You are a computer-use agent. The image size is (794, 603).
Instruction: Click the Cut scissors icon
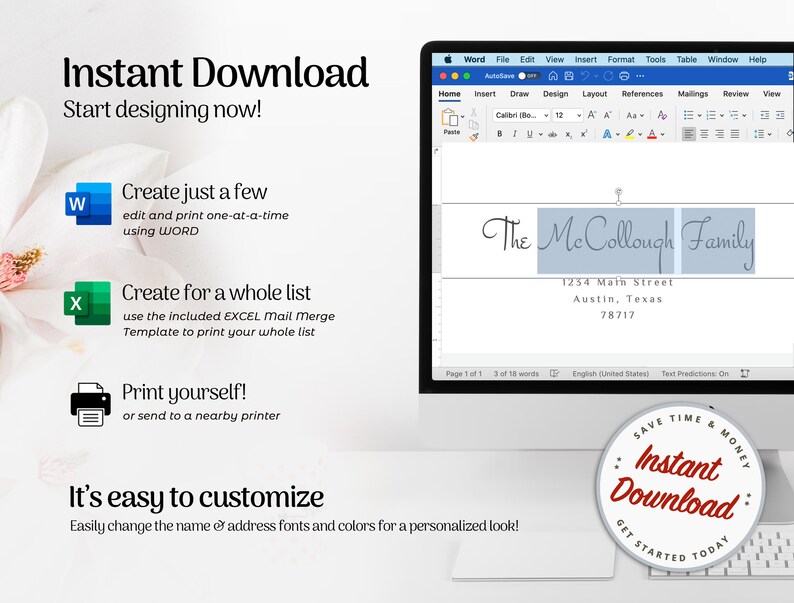[473, 112]
